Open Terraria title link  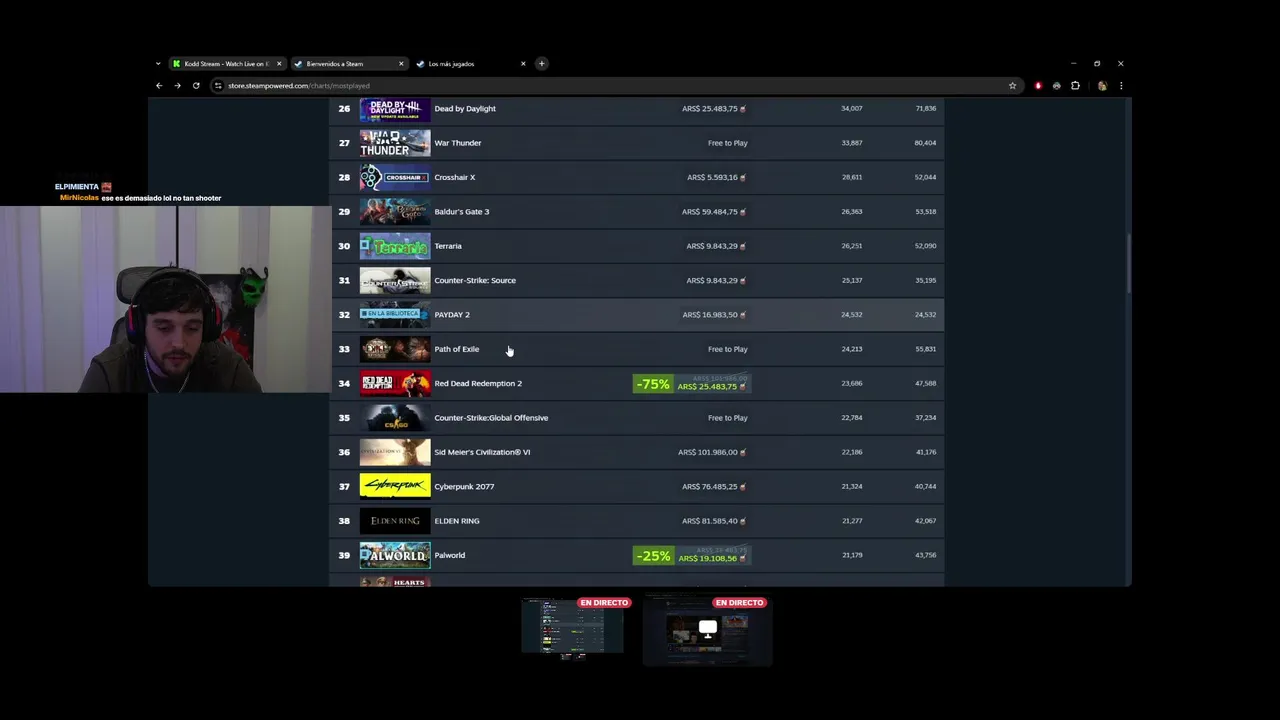click(448, 246)
